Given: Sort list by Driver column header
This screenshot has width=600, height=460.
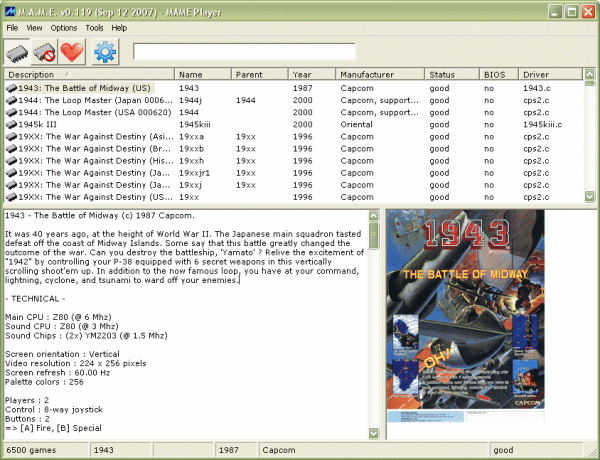Looking at the screenshot, I should (x=551, y=74).
